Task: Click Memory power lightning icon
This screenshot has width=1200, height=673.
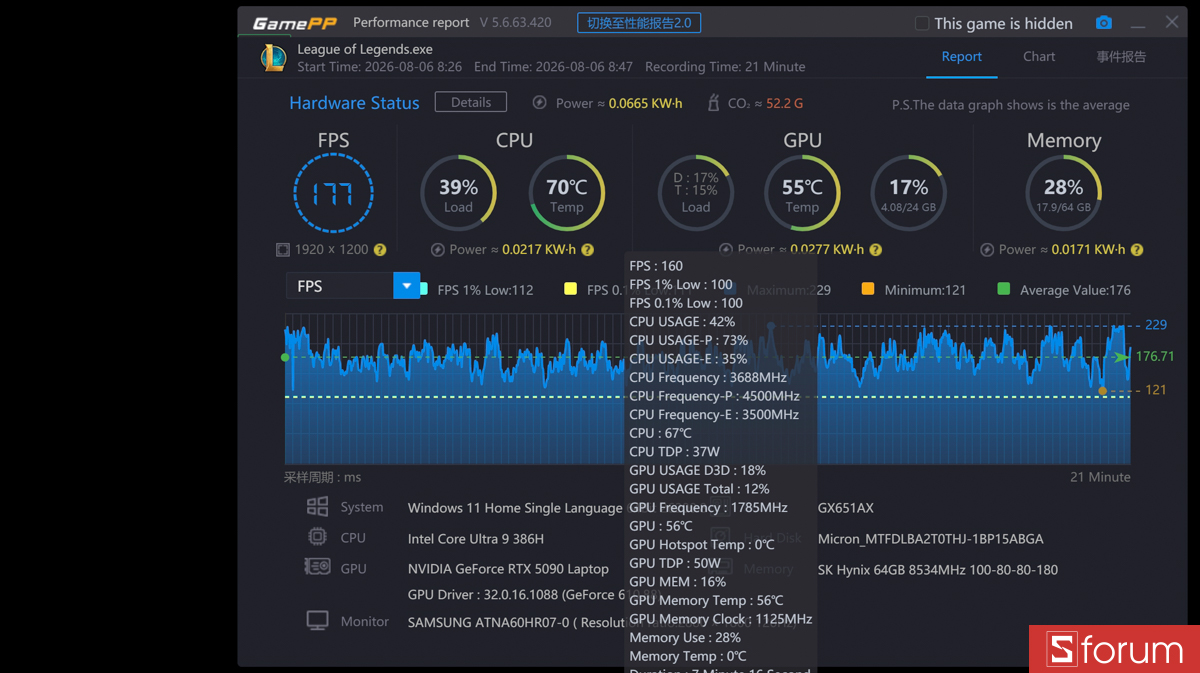Action: coord(987,250)
